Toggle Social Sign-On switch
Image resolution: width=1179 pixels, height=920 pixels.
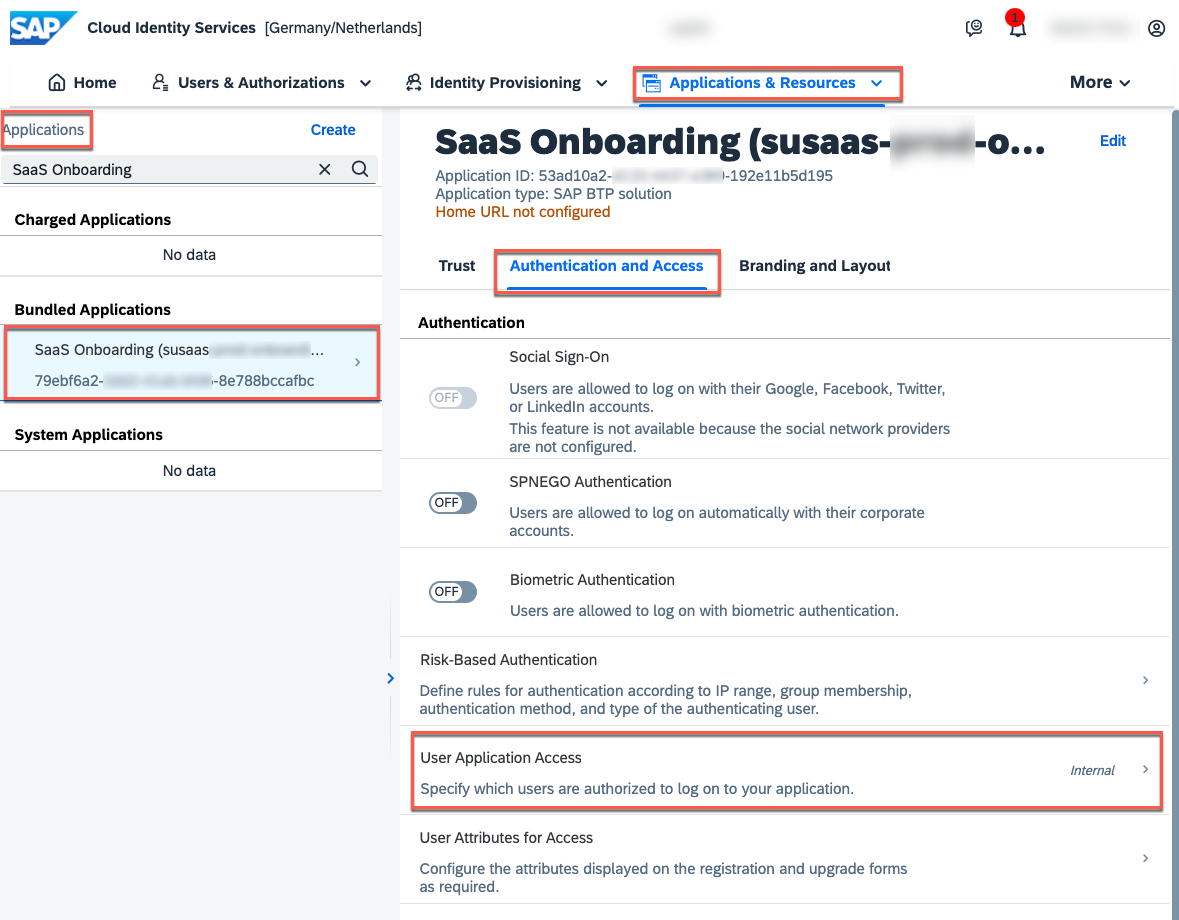(453, 398)
